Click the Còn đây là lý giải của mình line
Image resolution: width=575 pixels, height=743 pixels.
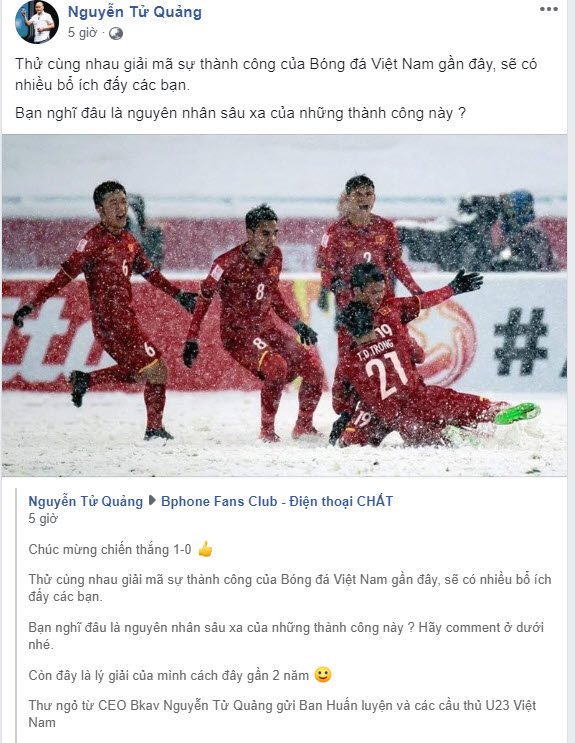point(169,675)
